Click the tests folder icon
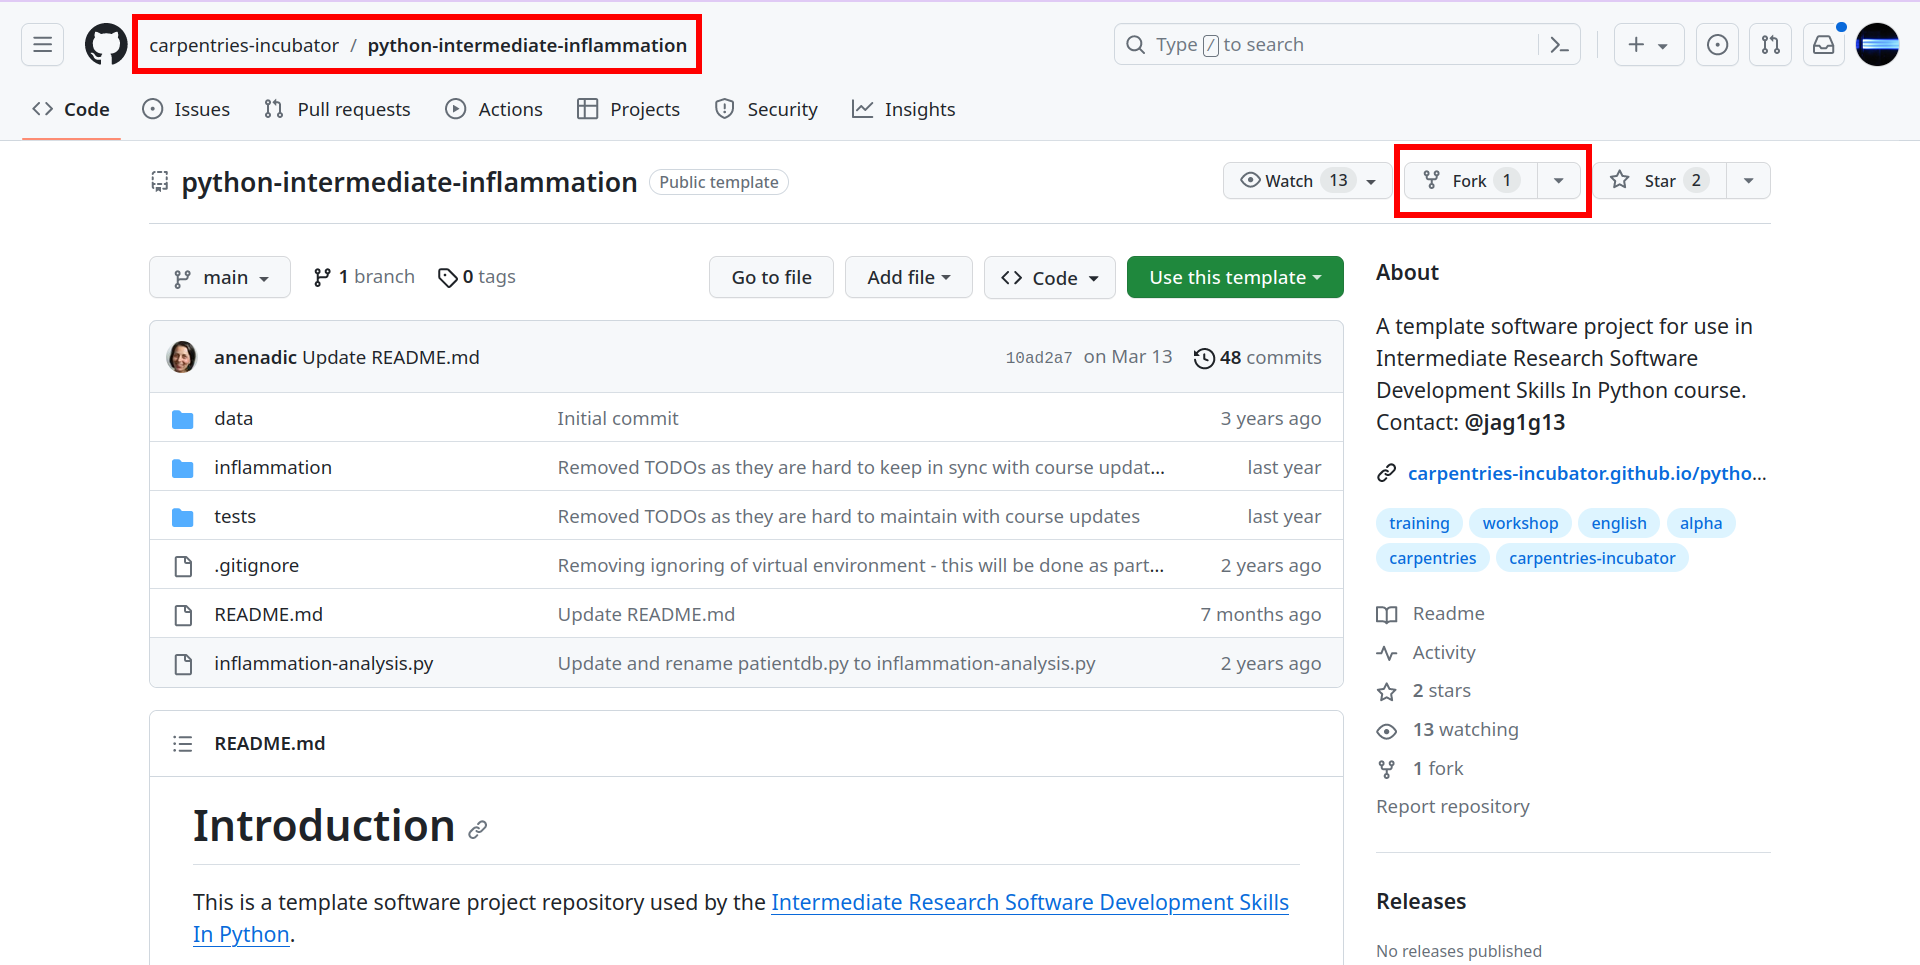The width and height of the screenshot is (1920, 965). point(183,517)
